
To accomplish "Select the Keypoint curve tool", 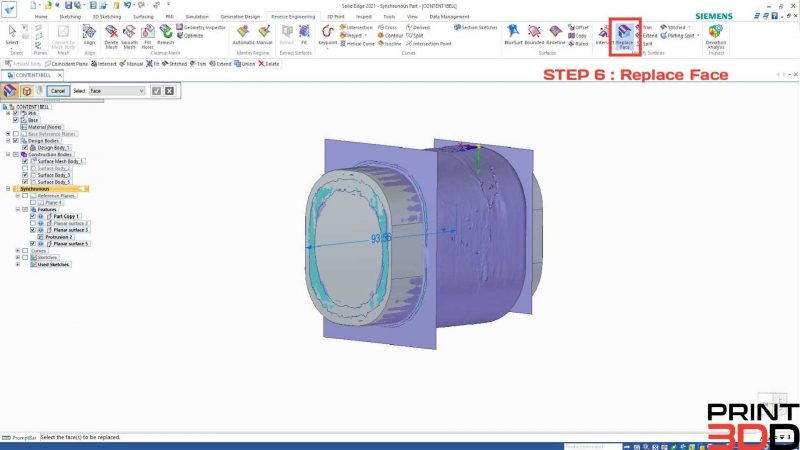I will click(328, 35).
